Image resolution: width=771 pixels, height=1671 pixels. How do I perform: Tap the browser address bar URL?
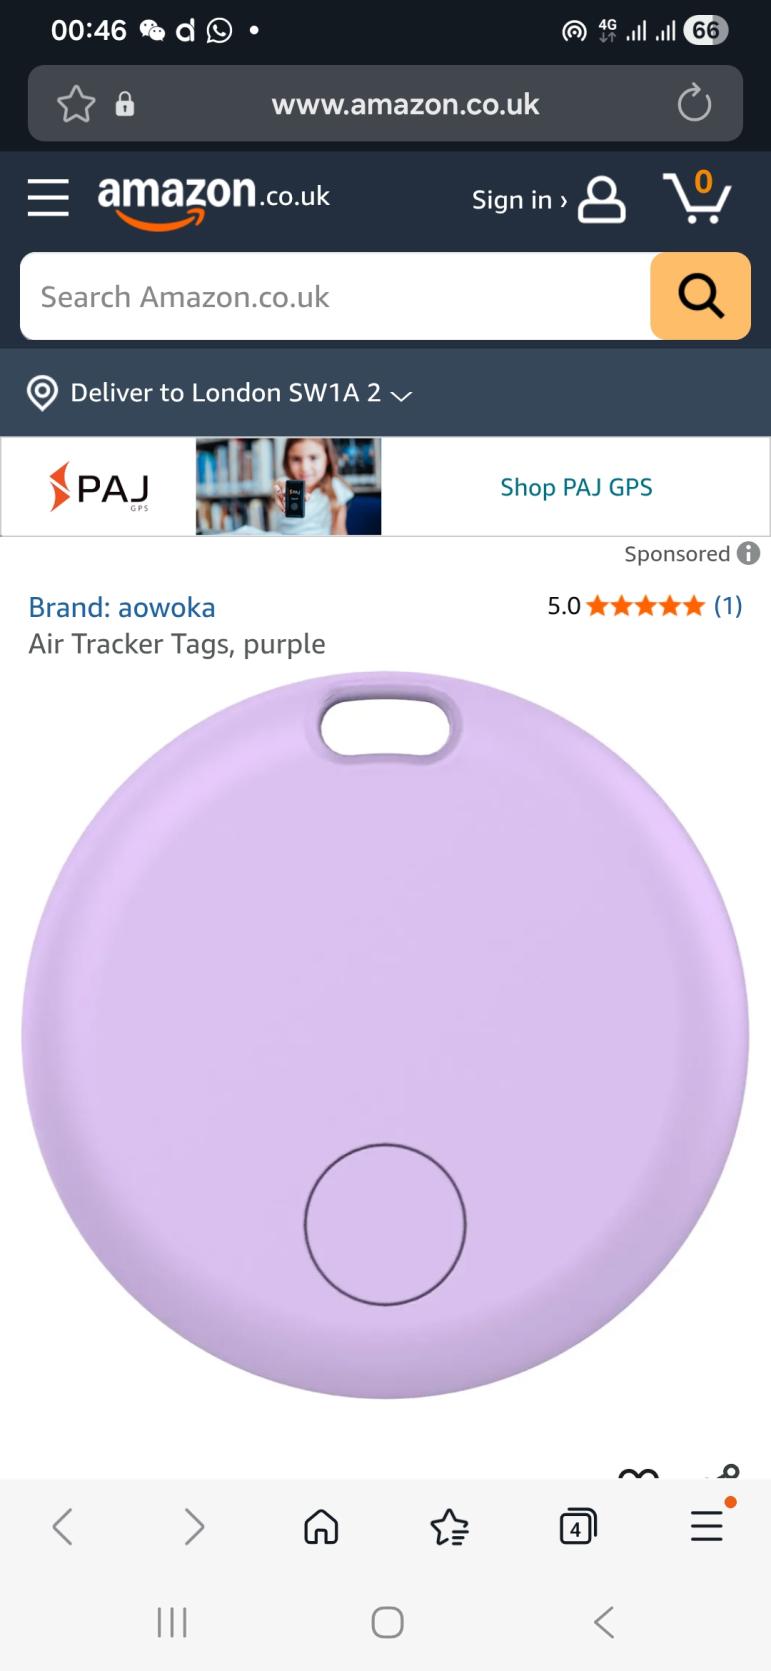point(405,104)
